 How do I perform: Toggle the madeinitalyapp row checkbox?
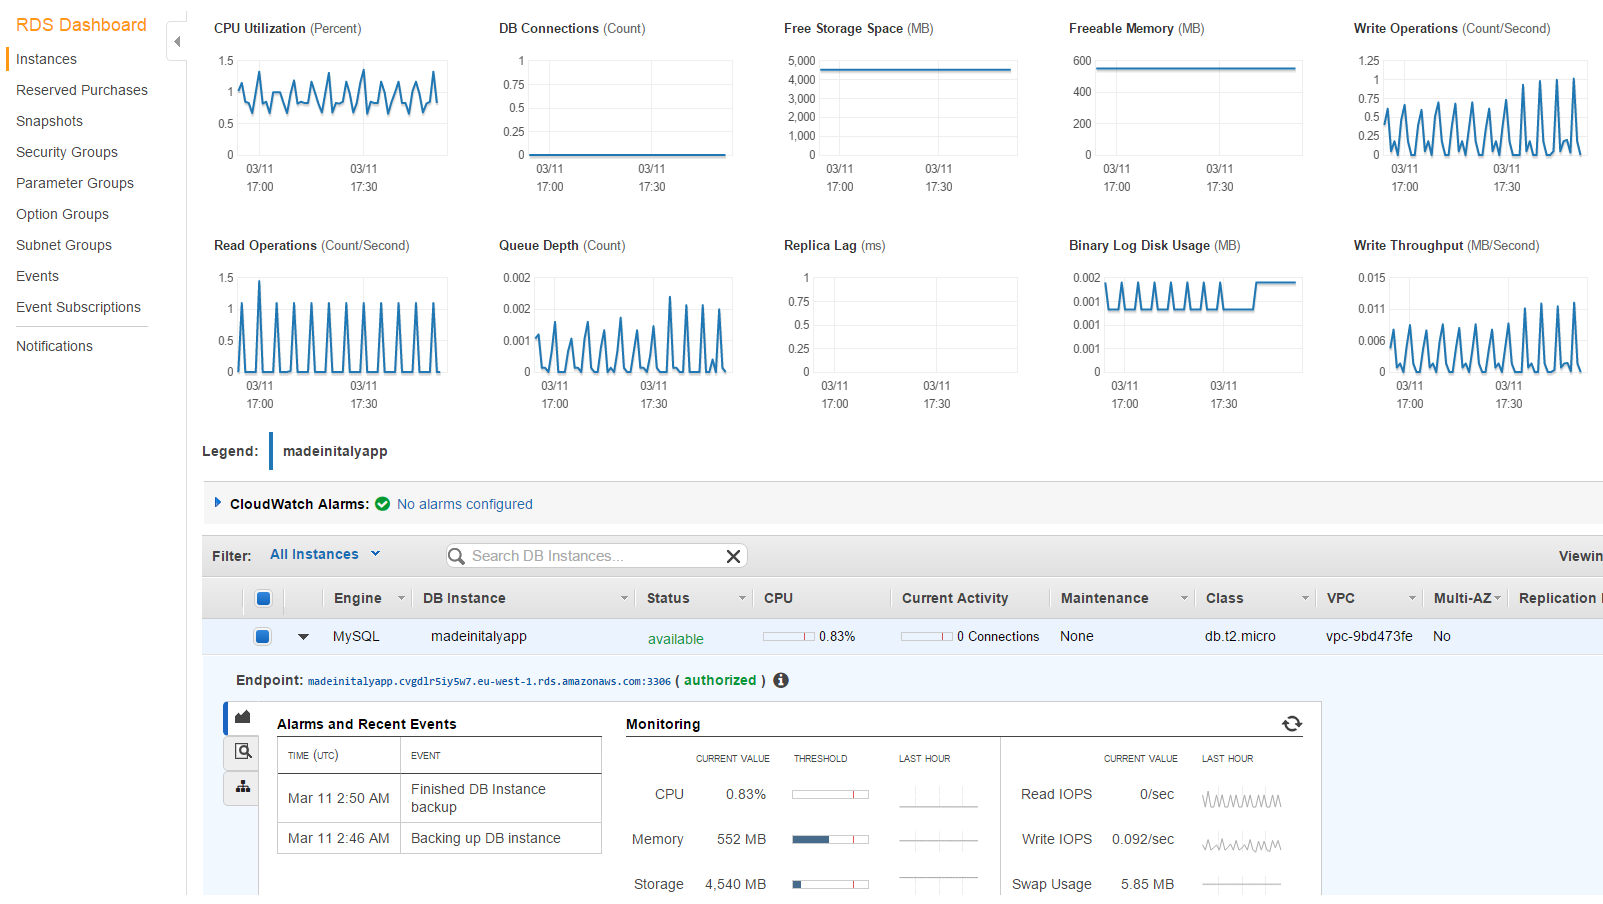262,636
